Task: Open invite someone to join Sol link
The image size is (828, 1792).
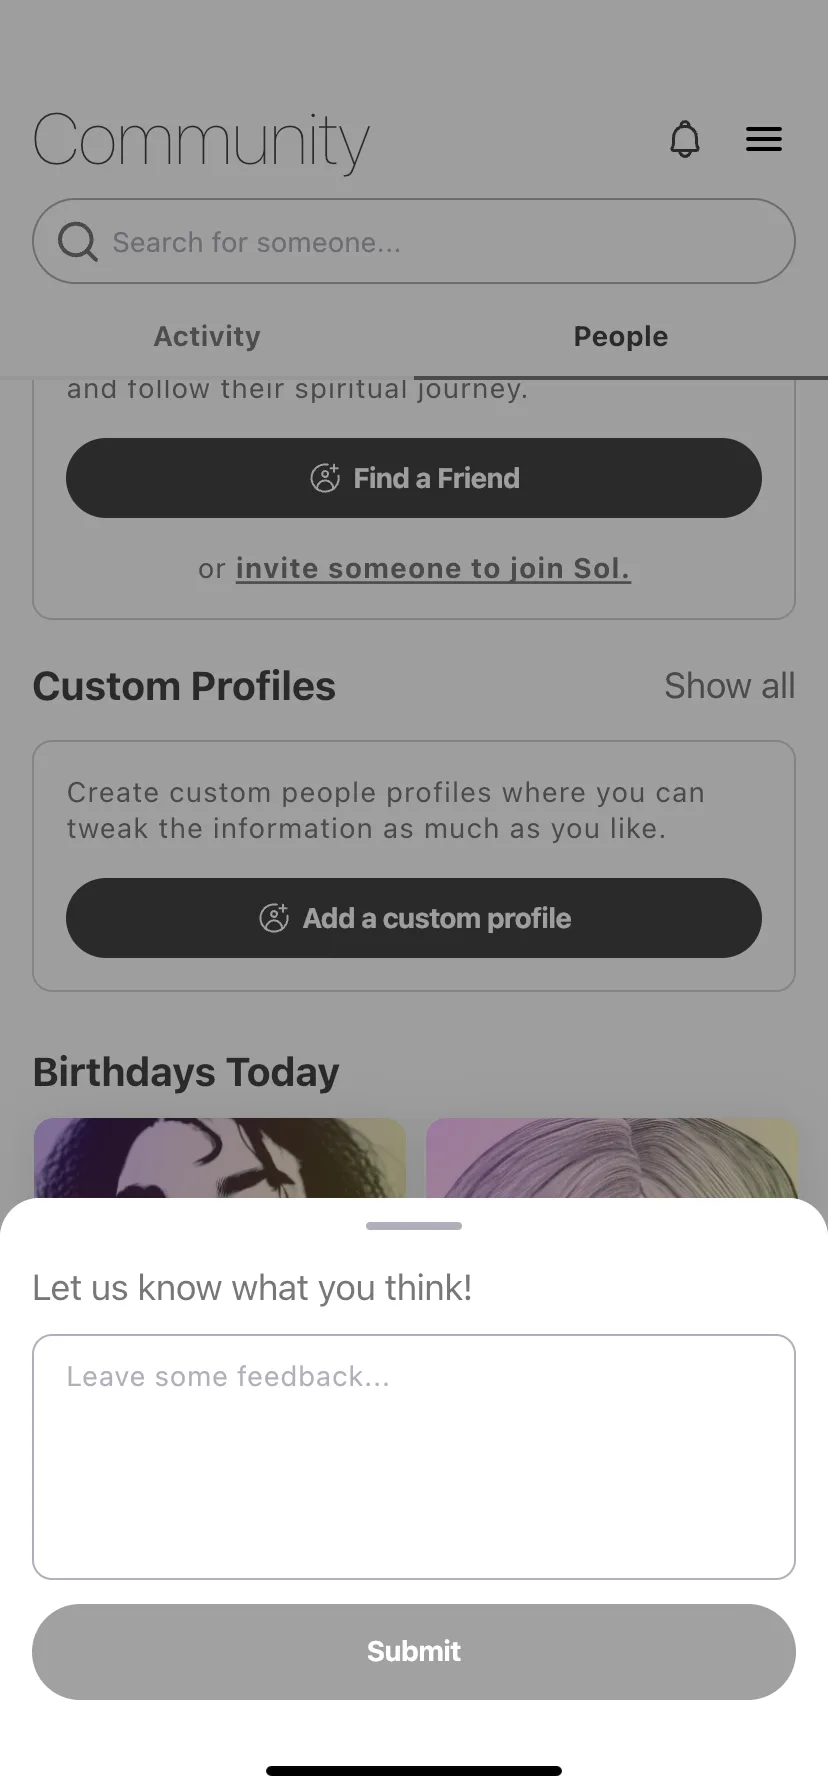Action: (433, 568)
